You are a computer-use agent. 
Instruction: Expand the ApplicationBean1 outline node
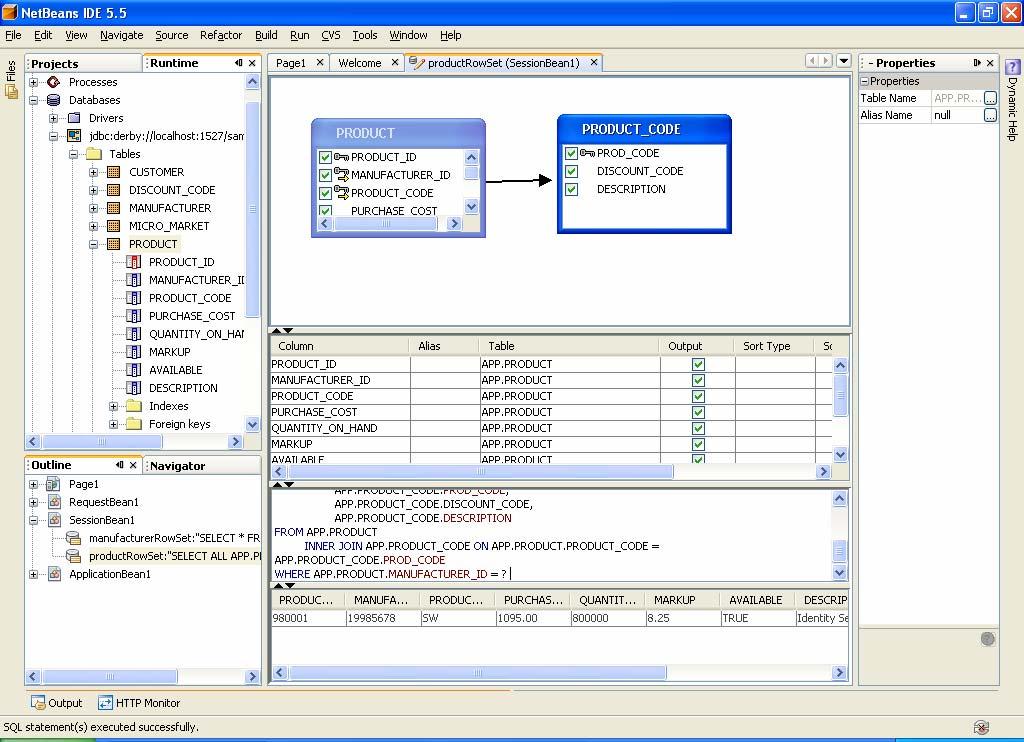(x=34, y=574)
